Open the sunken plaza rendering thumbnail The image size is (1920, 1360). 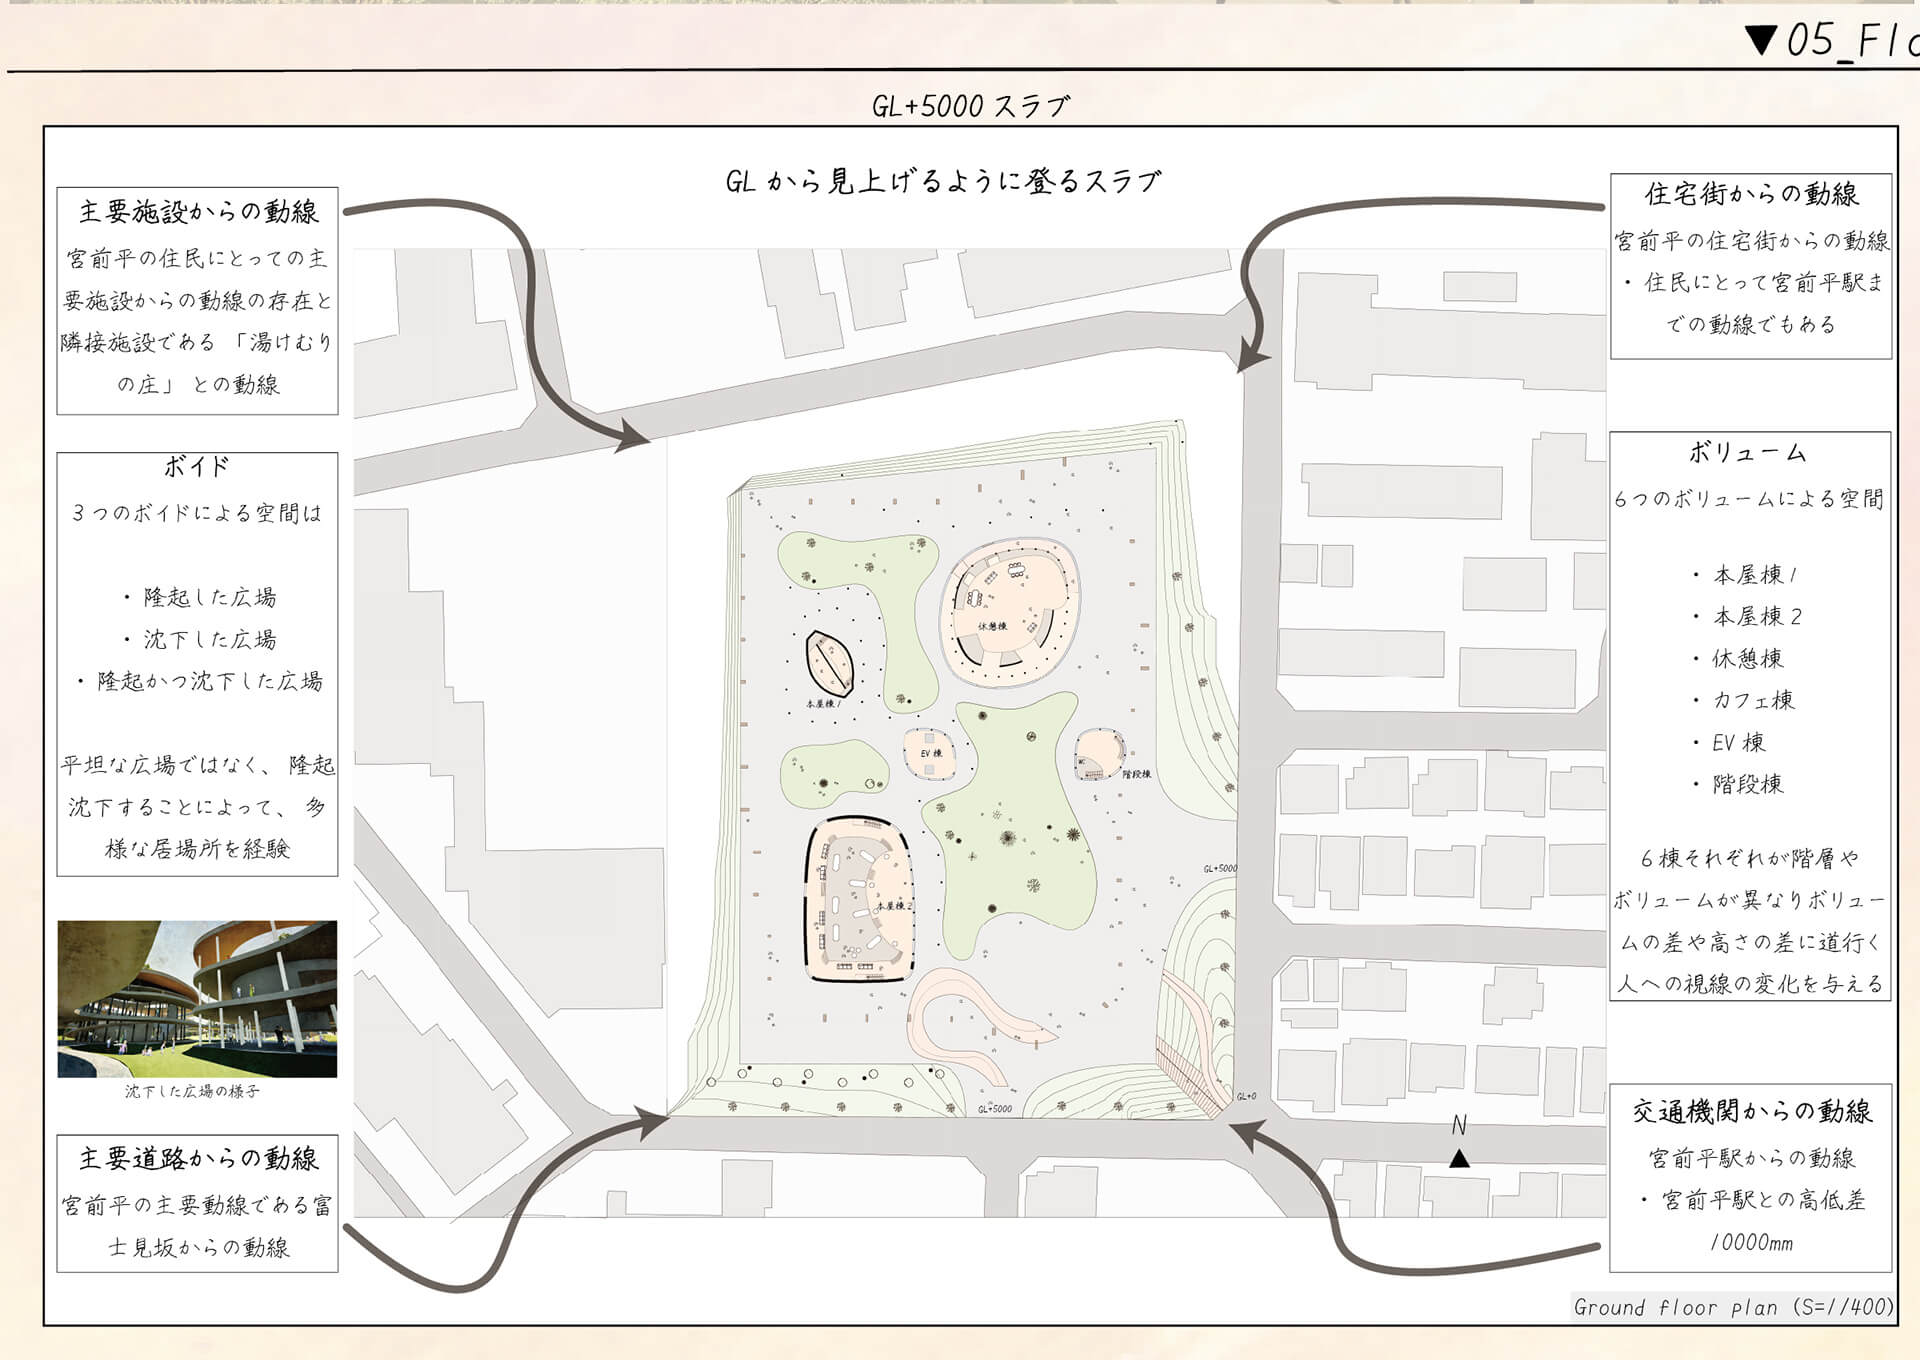(197, 998)
